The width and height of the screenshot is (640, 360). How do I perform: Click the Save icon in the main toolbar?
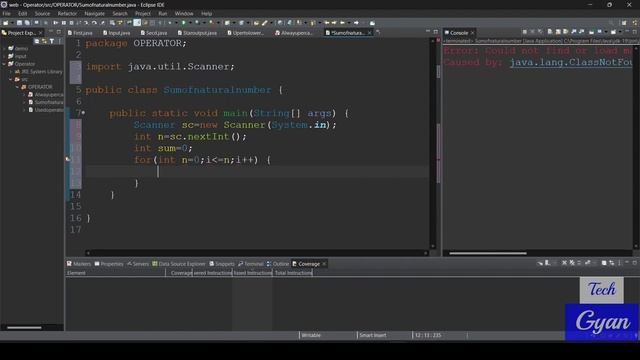click(19, 23)
